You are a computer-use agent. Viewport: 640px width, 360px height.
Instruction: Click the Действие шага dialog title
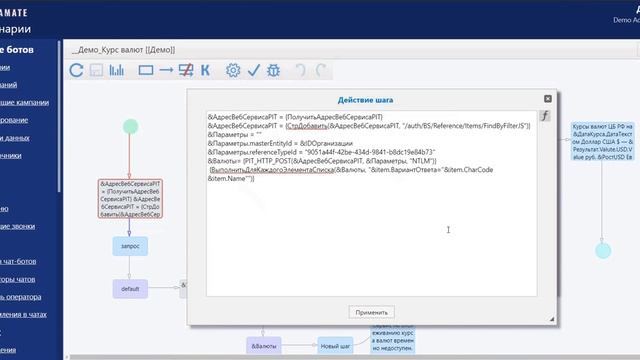365,100
